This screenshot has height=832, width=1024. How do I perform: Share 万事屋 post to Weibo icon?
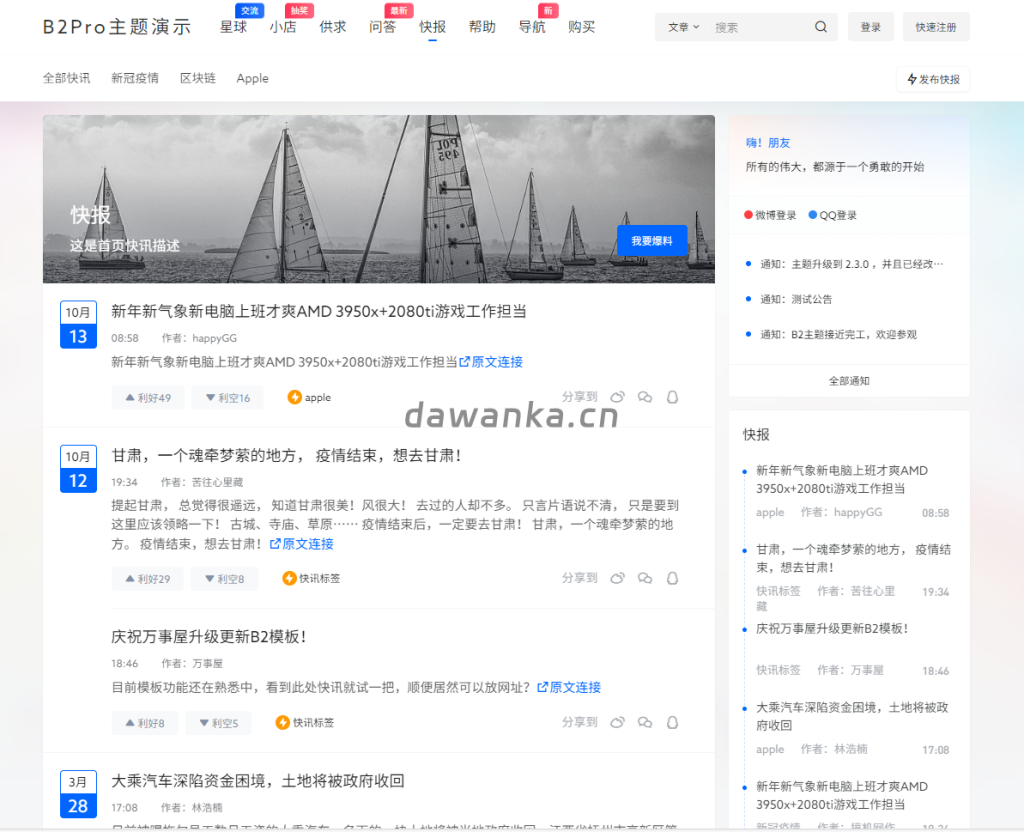pyautogui.click(x=618, y=722)
